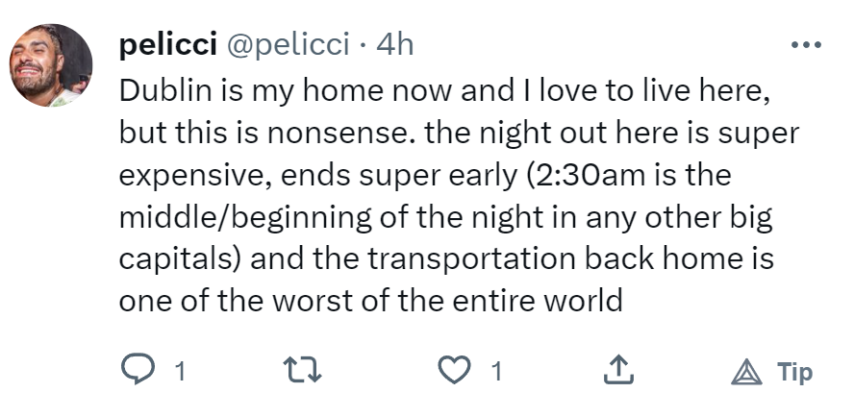Viewport: 854px width, 417px height.
Task: Open the three-dot more options menu
Action: tap(807, 46)
